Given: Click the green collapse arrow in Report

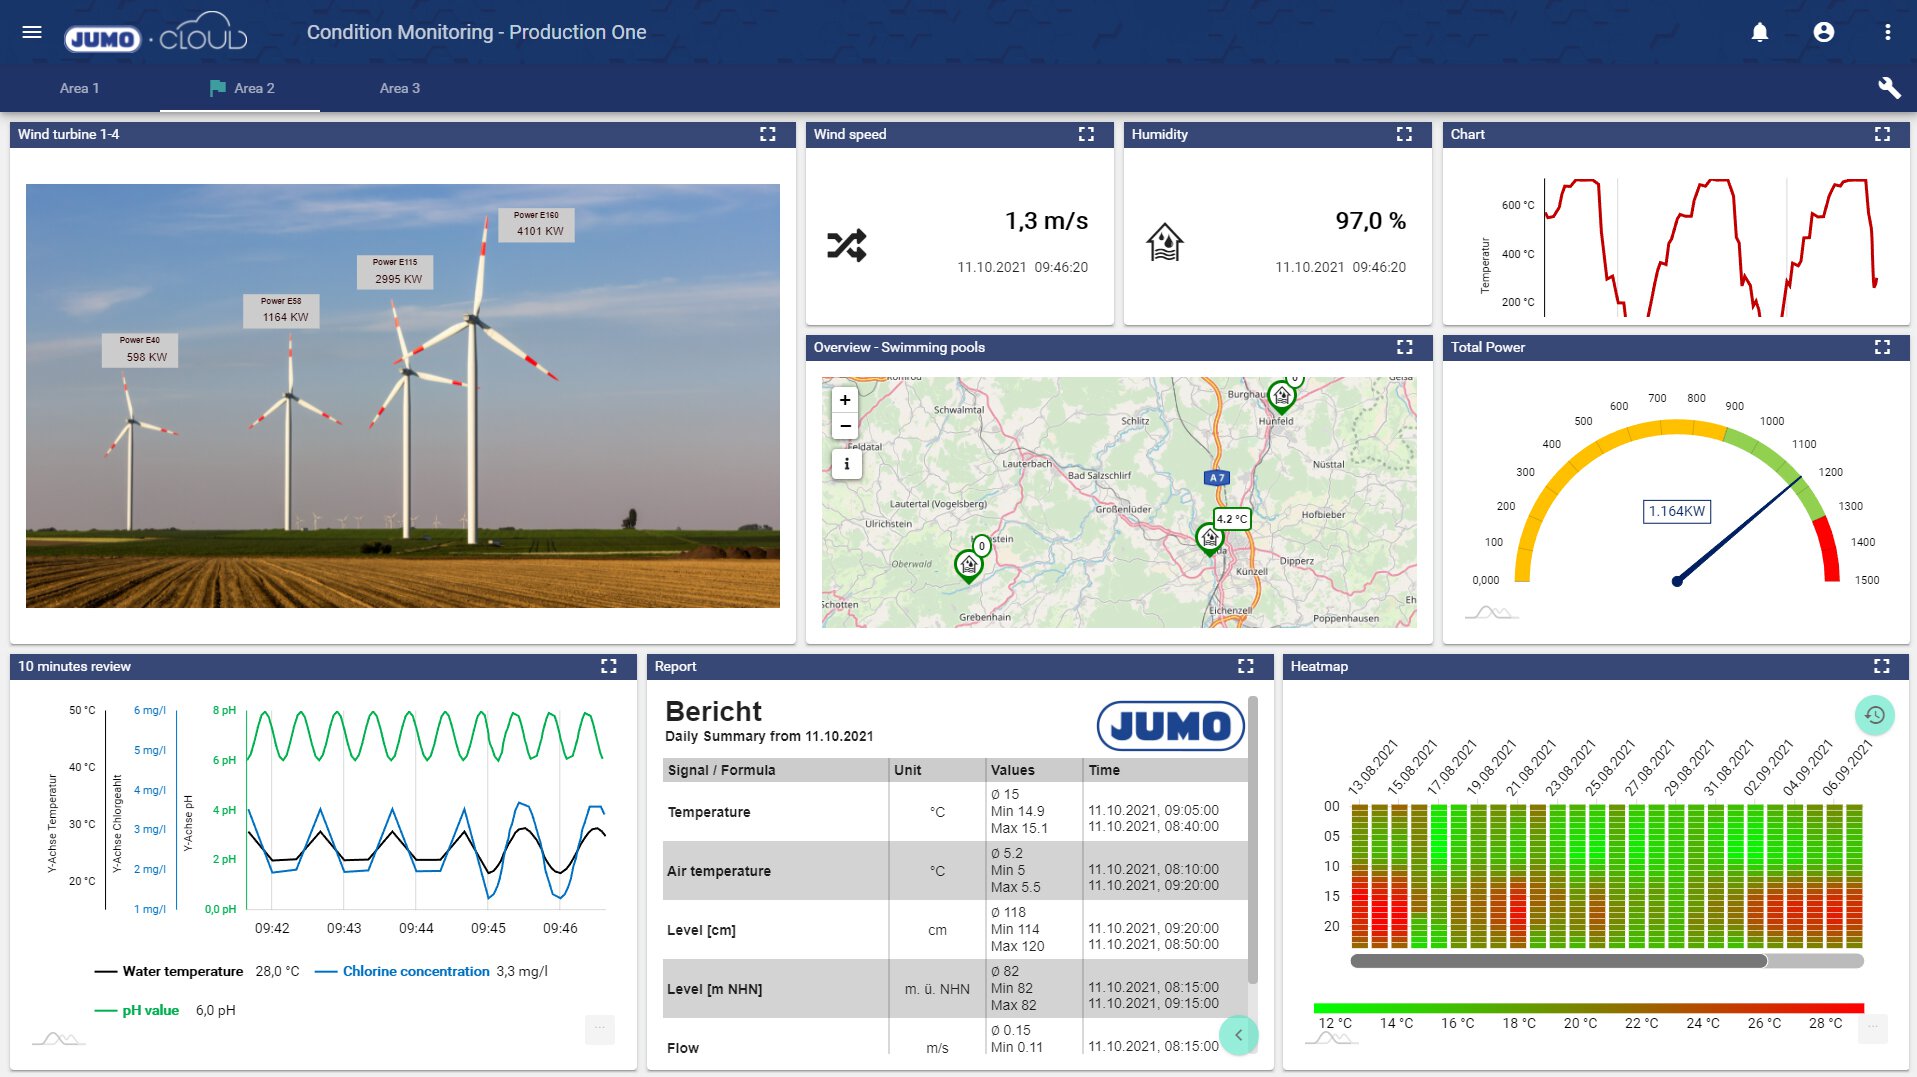Looking at the screenshot, I should [1238, 1035].
